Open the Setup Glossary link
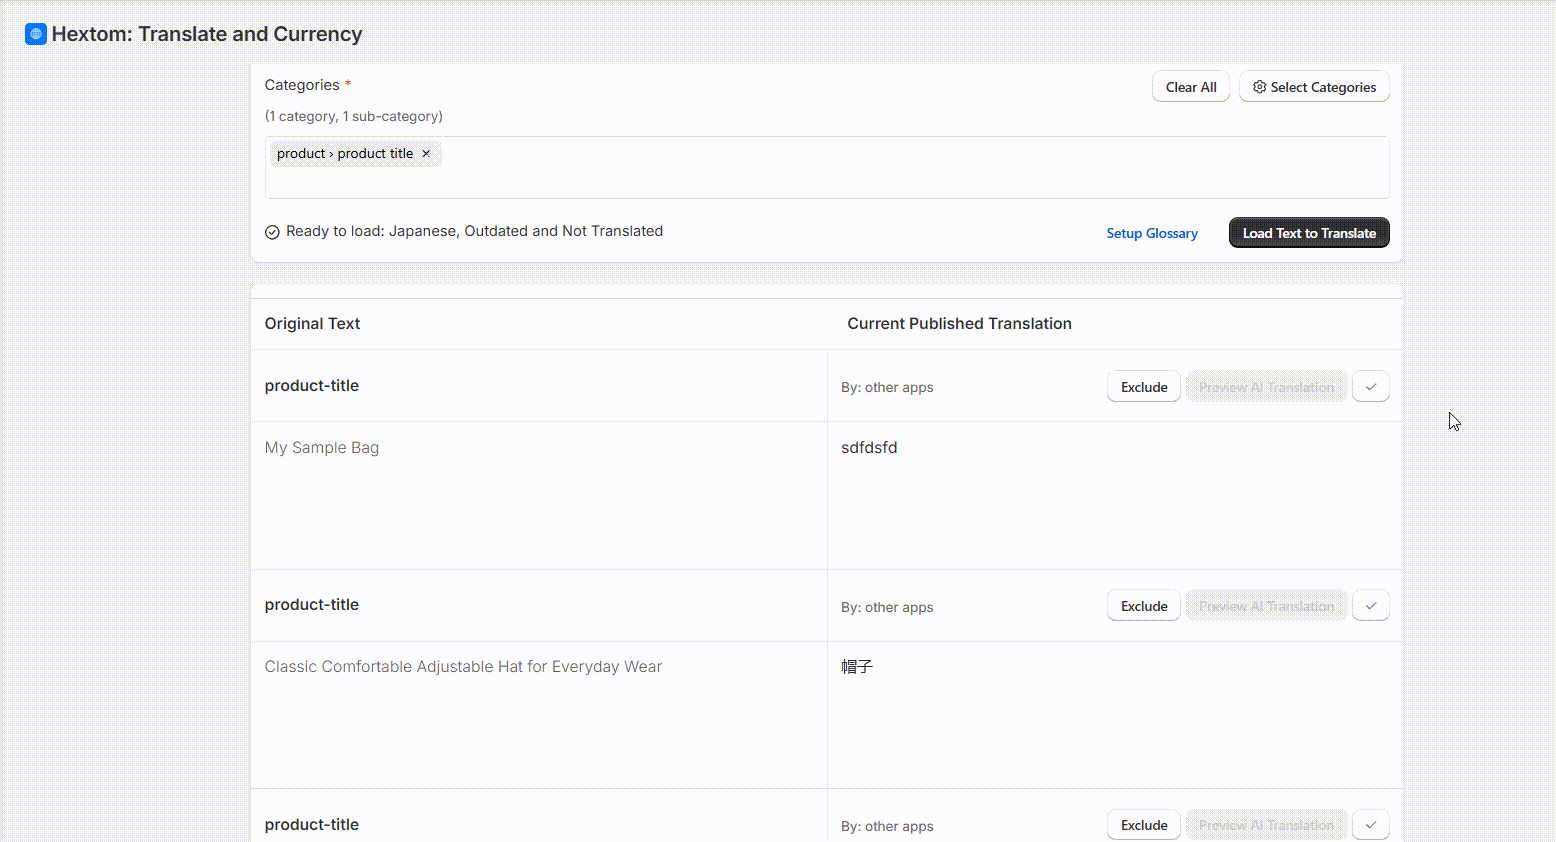The image size is (1556, 842). tap(1152, 233)
